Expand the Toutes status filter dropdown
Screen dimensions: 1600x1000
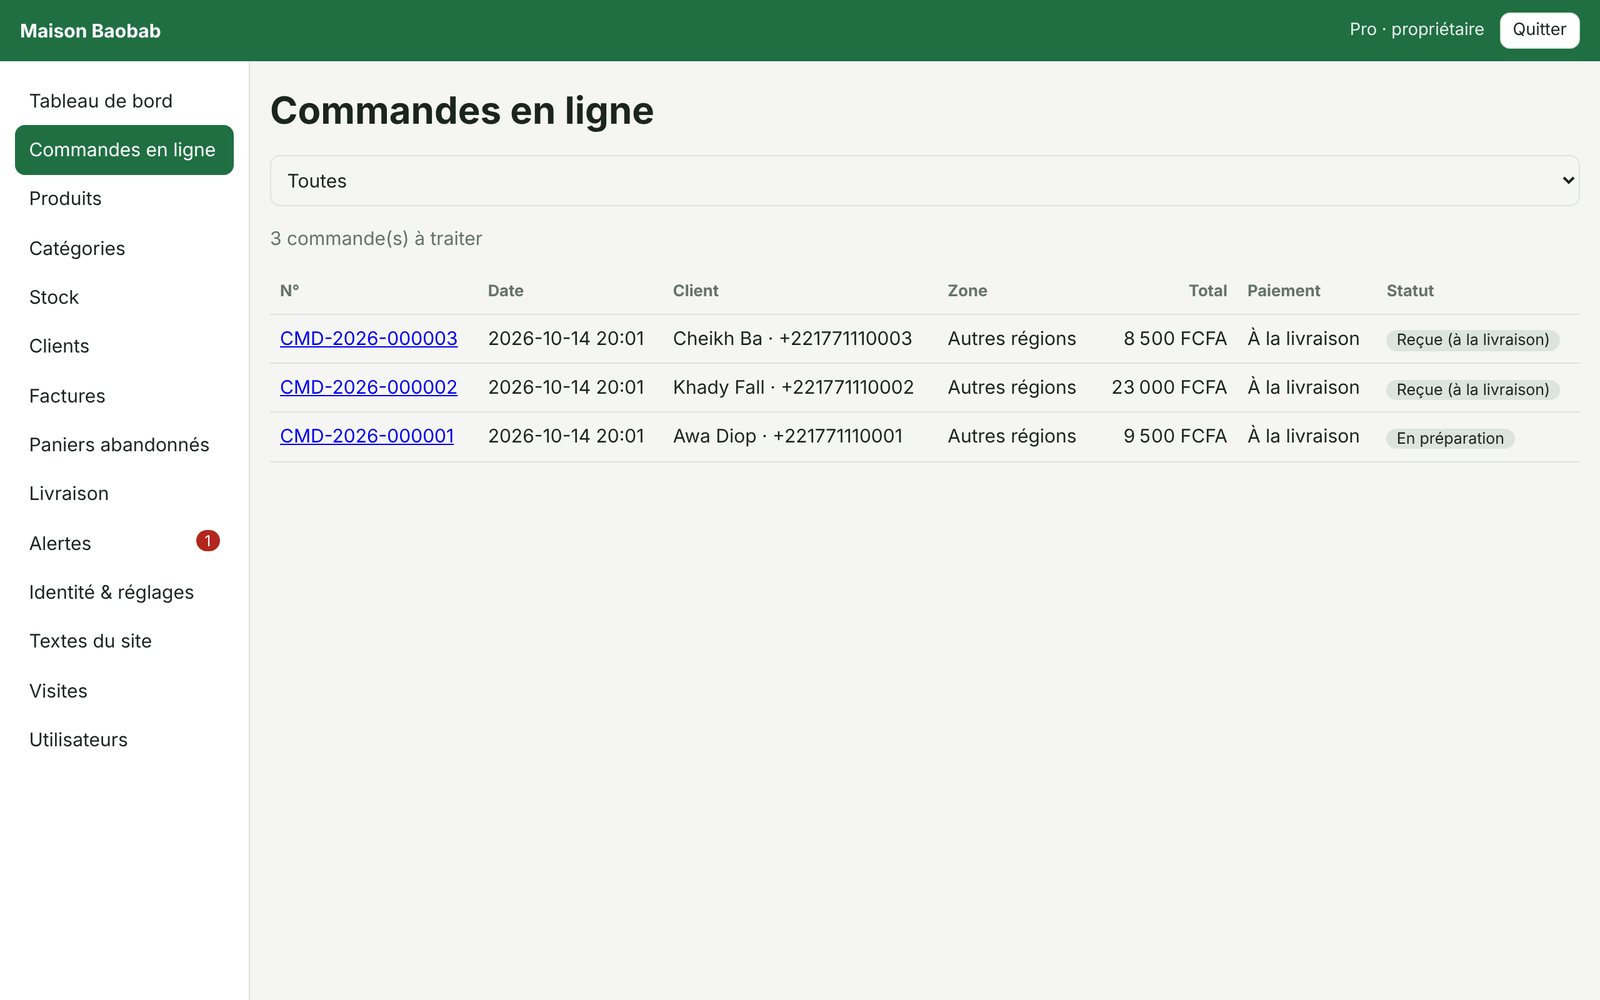tap(924, 181)
